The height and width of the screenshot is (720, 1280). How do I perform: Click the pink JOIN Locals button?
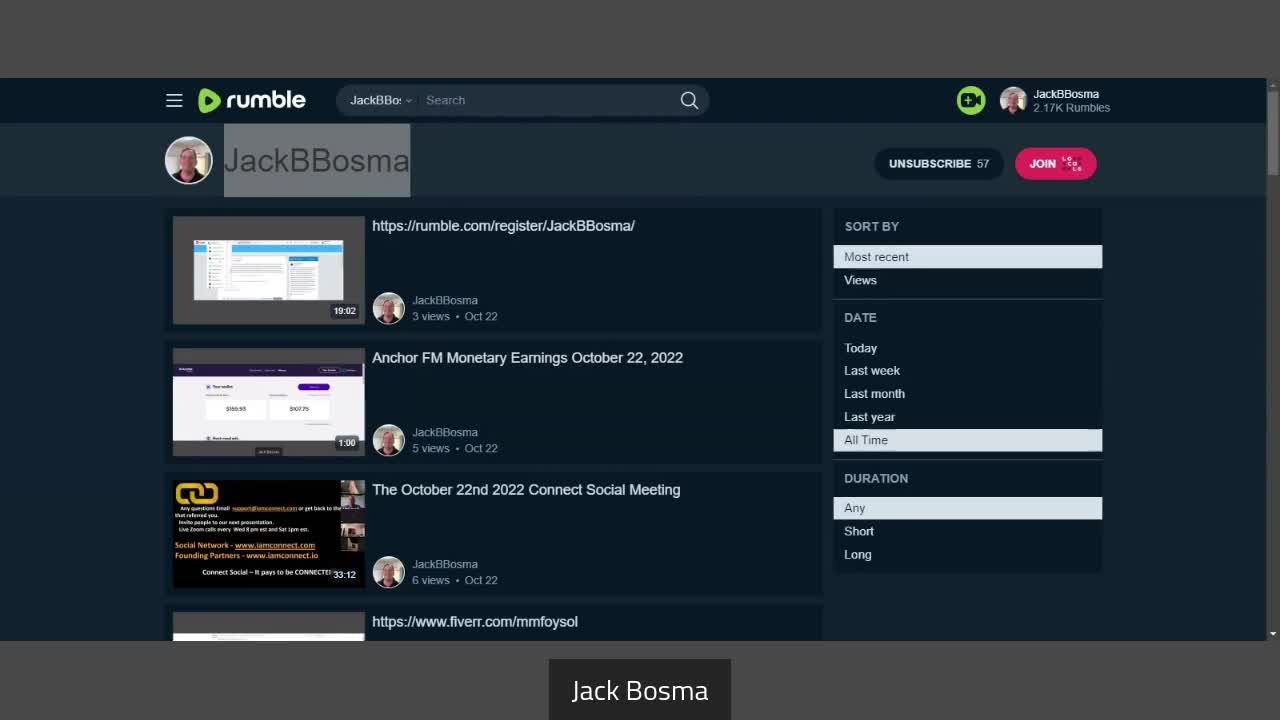pos(1056,164)
